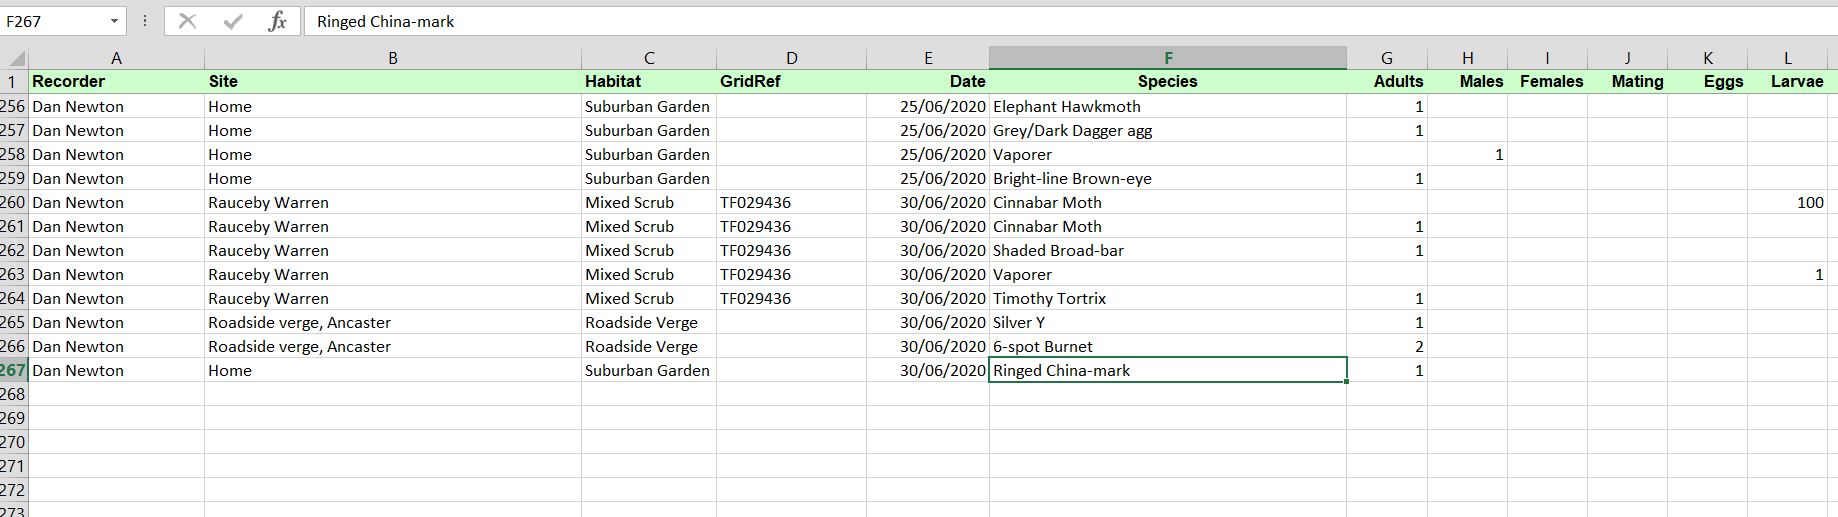
Task: Select column L header
Action: [1787, 58]
